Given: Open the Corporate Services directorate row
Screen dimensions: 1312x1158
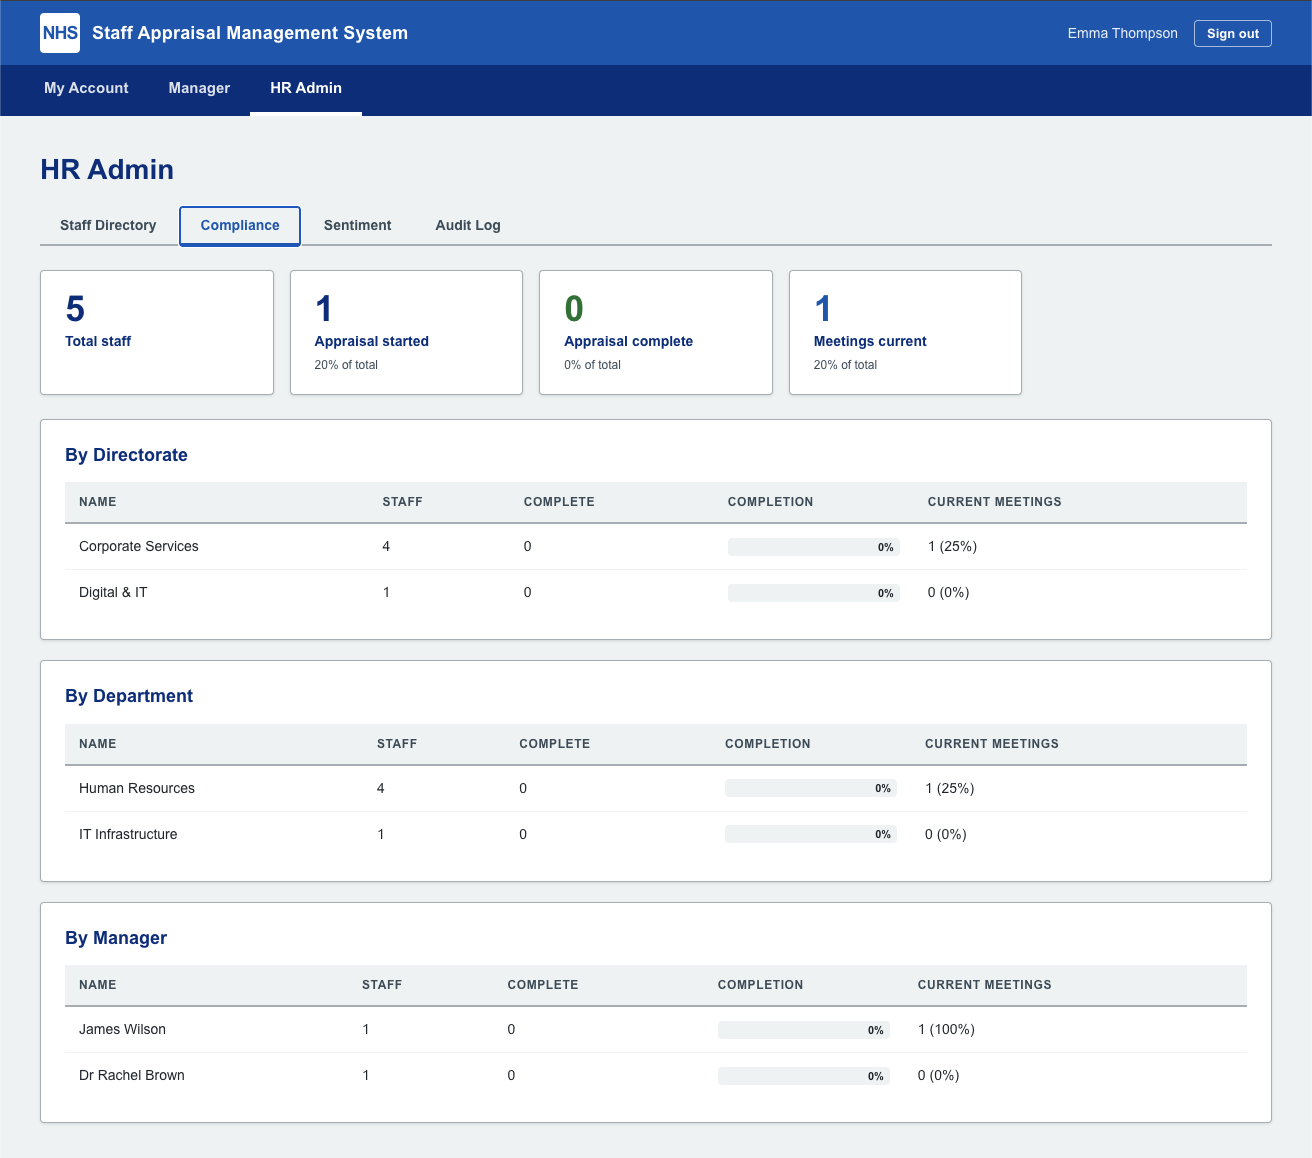Looking at the screenshot, I should tap(138, 546).
